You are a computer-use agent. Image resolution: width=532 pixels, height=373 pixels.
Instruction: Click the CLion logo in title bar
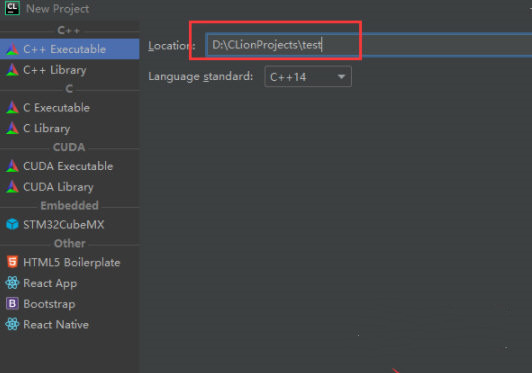point(12,8)
